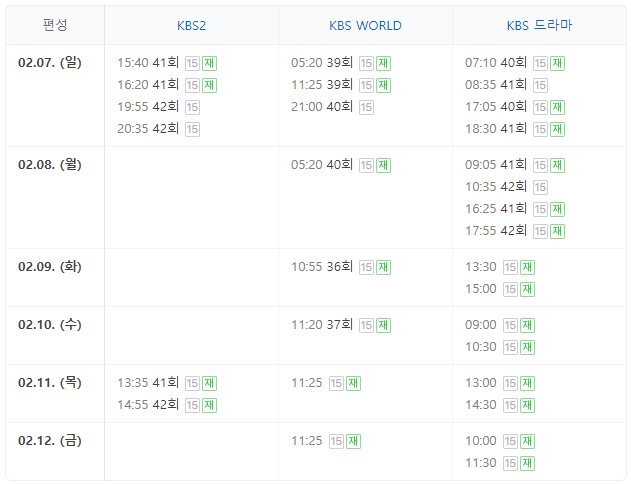The width and height of the screenshot is (631, 484).
Task: Open the KBS2 channel link
Action: 191,26
